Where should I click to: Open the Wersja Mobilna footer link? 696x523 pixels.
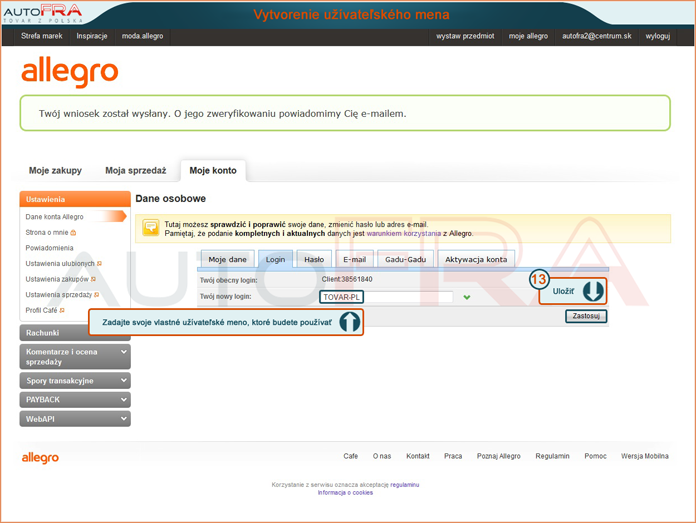point(645,456)
